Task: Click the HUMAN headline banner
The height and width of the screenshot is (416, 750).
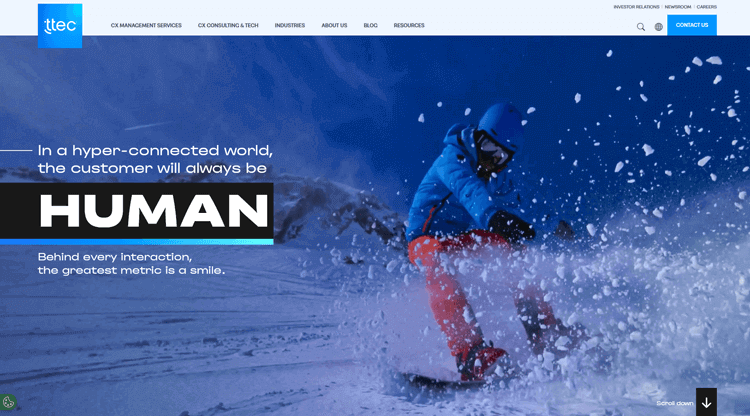Action: pos(137,211)
